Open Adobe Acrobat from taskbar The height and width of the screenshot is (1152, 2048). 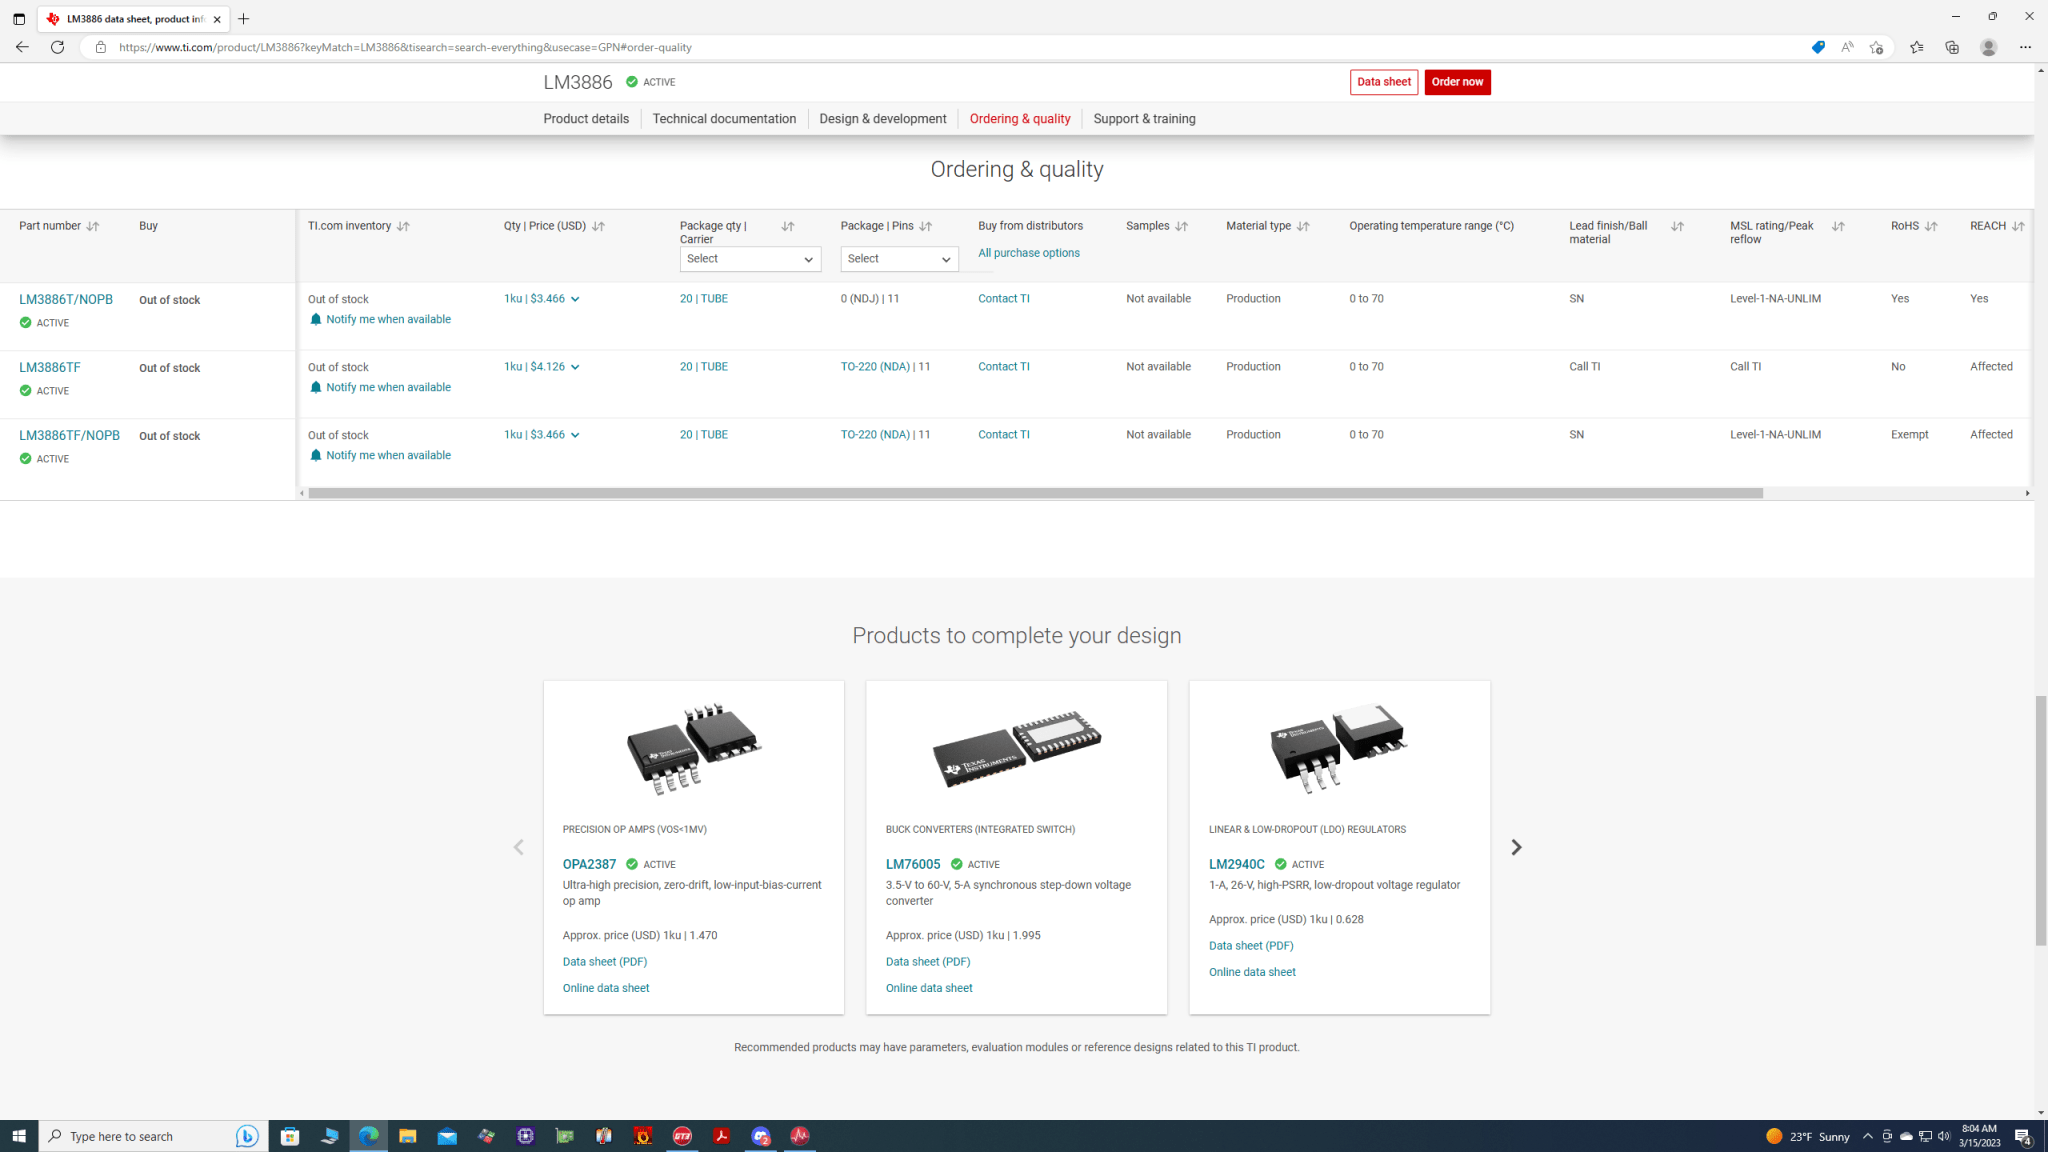click(x=721, y=1136)
